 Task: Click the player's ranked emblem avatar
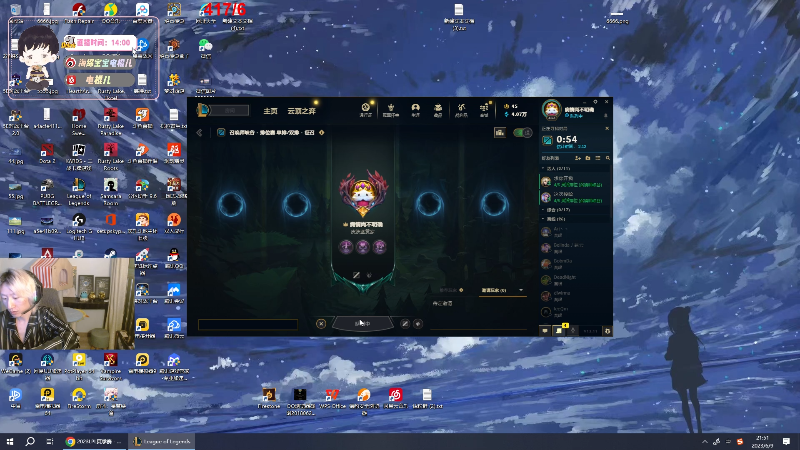click(363, 194)
